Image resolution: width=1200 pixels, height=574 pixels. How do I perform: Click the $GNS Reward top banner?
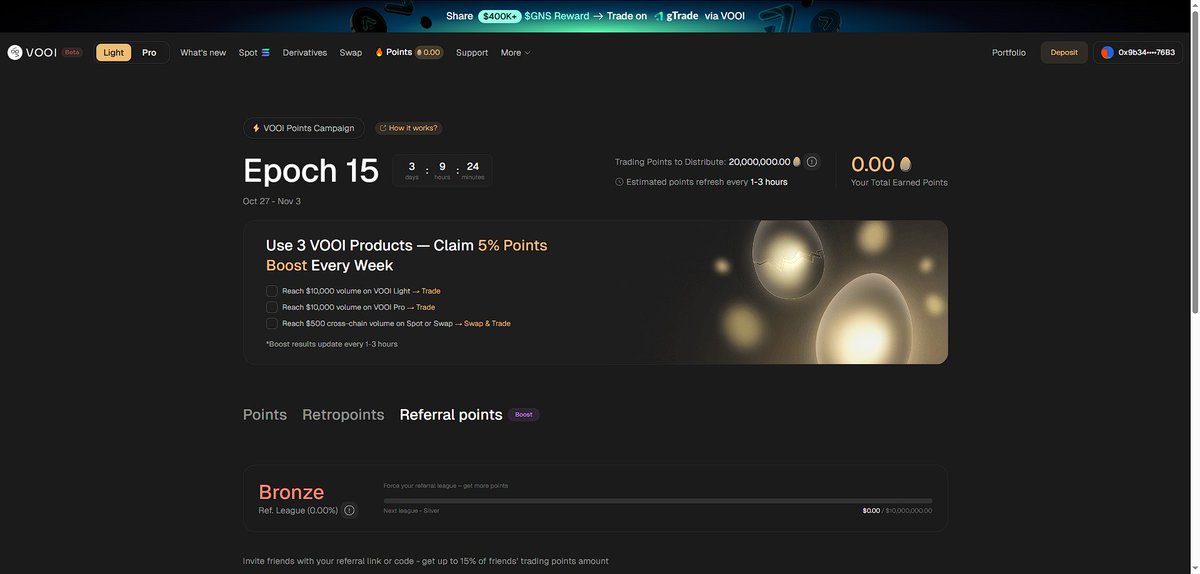click(x=596, y=16)
